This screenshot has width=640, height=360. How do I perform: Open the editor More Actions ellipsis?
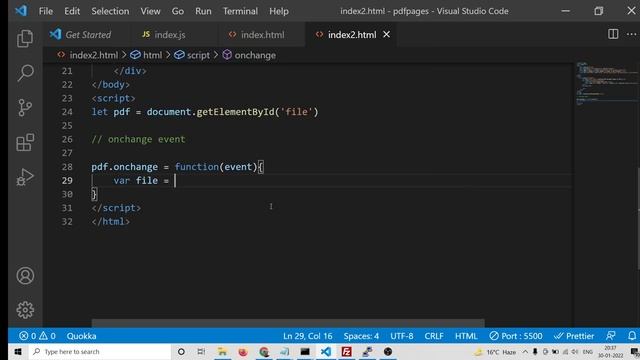coord(631,34)
